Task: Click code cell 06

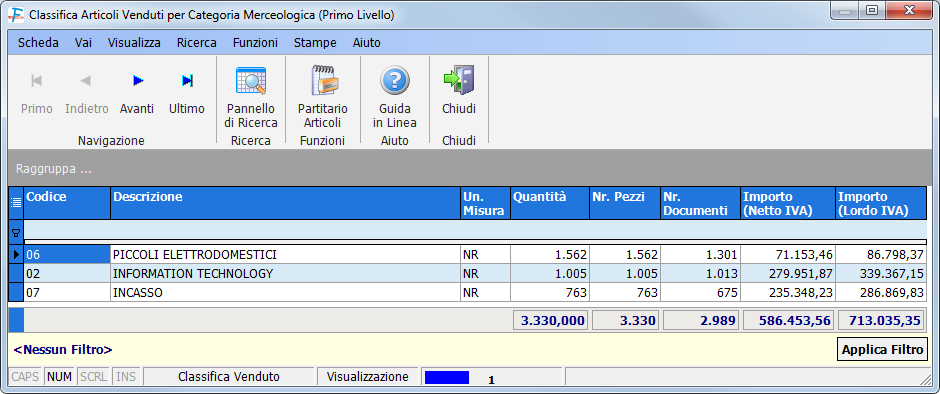Action: click(x=67, y=255)
